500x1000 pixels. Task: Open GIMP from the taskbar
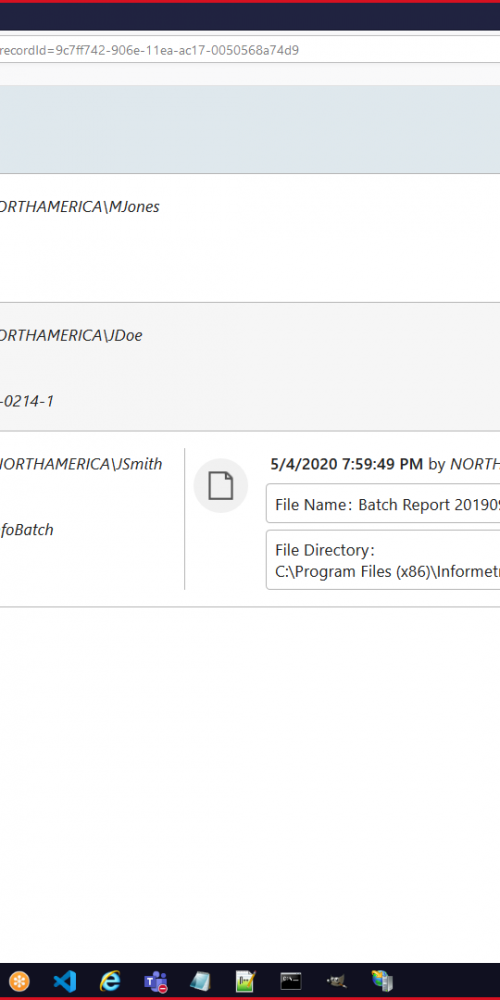coord(336,981)
